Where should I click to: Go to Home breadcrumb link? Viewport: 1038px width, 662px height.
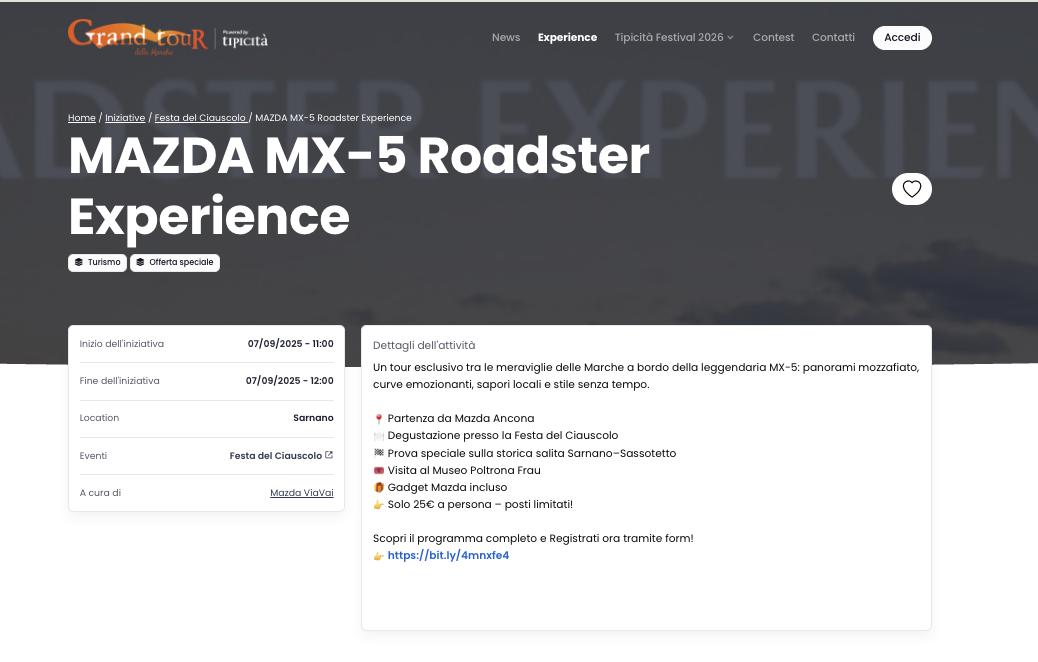[x=81, y=118]
